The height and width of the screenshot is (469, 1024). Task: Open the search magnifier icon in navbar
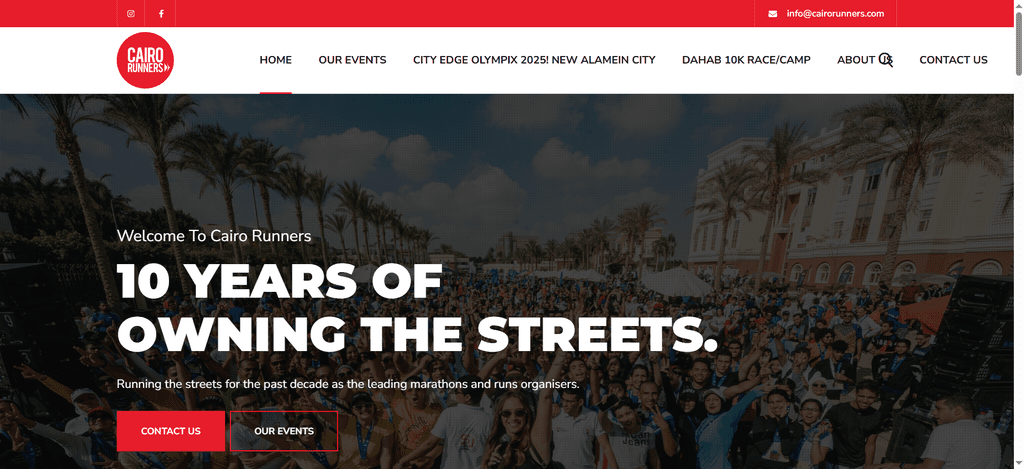[x=886, y=60]
